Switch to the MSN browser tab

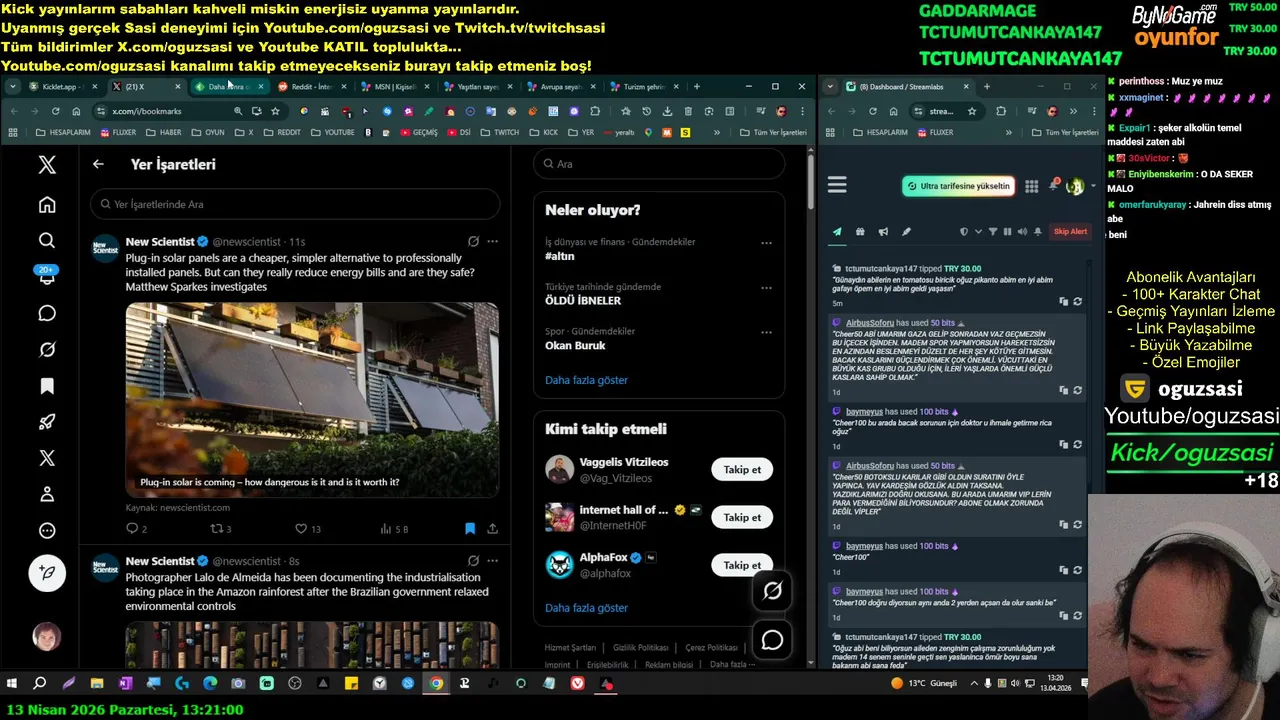pyautogui.click(x=393, y=87)
